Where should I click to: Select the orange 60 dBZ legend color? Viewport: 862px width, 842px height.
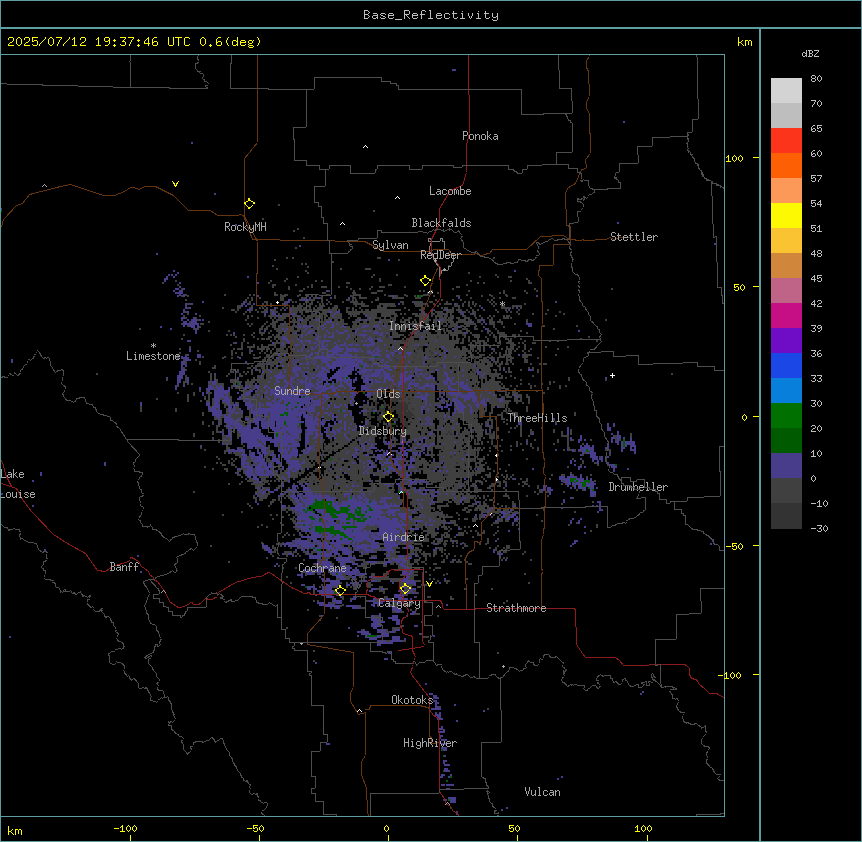pyautogui.click(x=786, y=165)
